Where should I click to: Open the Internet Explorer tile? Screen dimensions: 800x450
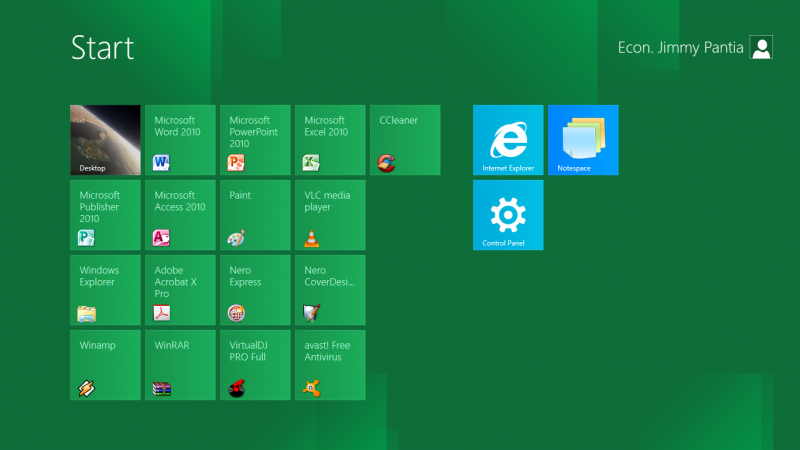(508, 140)
